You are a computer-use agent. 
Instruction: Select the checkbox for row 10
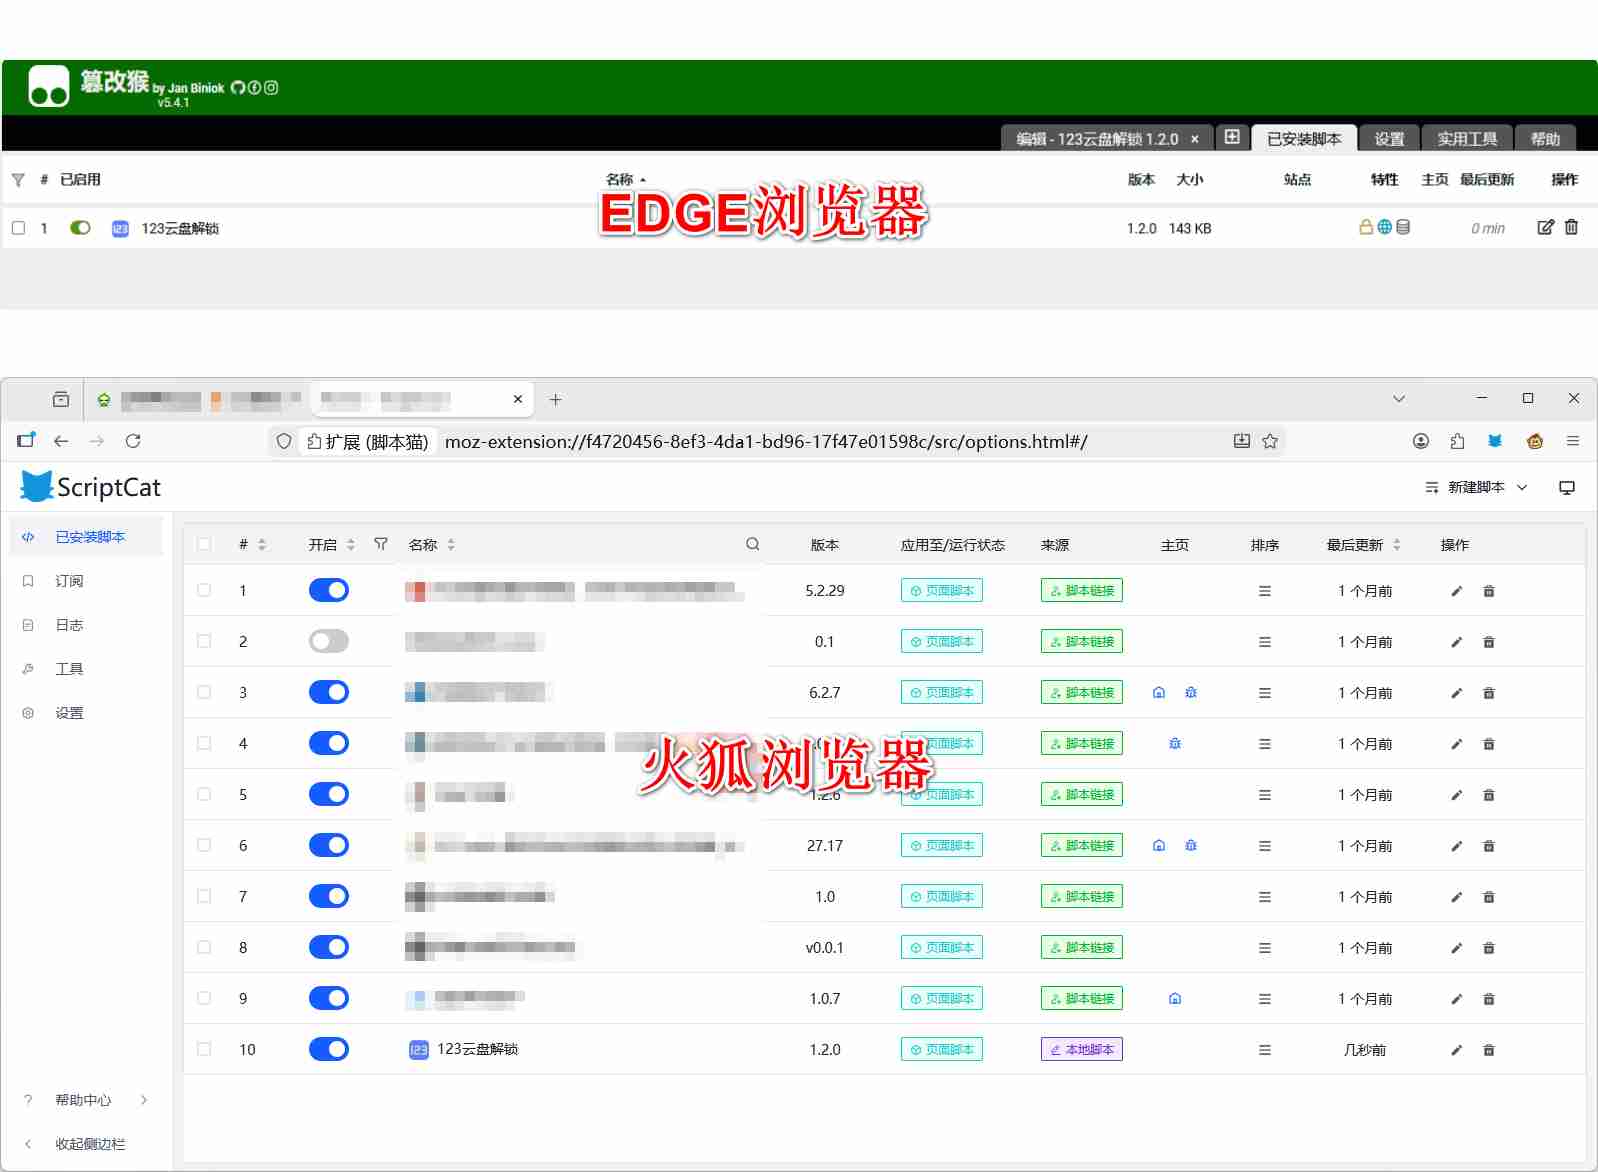tap(204, 1049)
